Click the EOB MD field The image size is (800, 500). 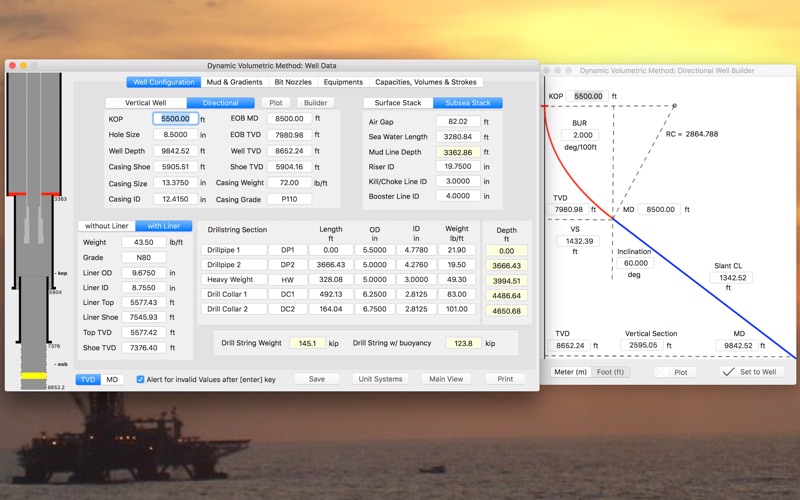pos(289,118)
